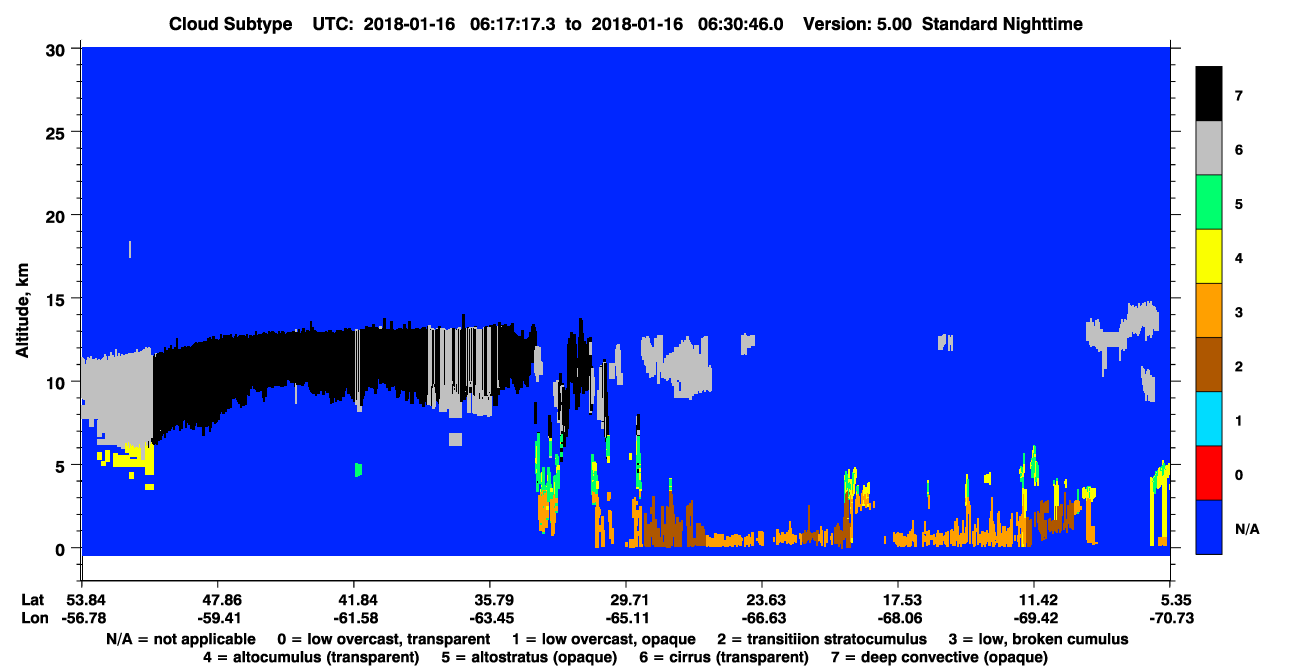Click the black color swatch labeled 7
Screen dimensions: 1300x667
(1209, 94)
